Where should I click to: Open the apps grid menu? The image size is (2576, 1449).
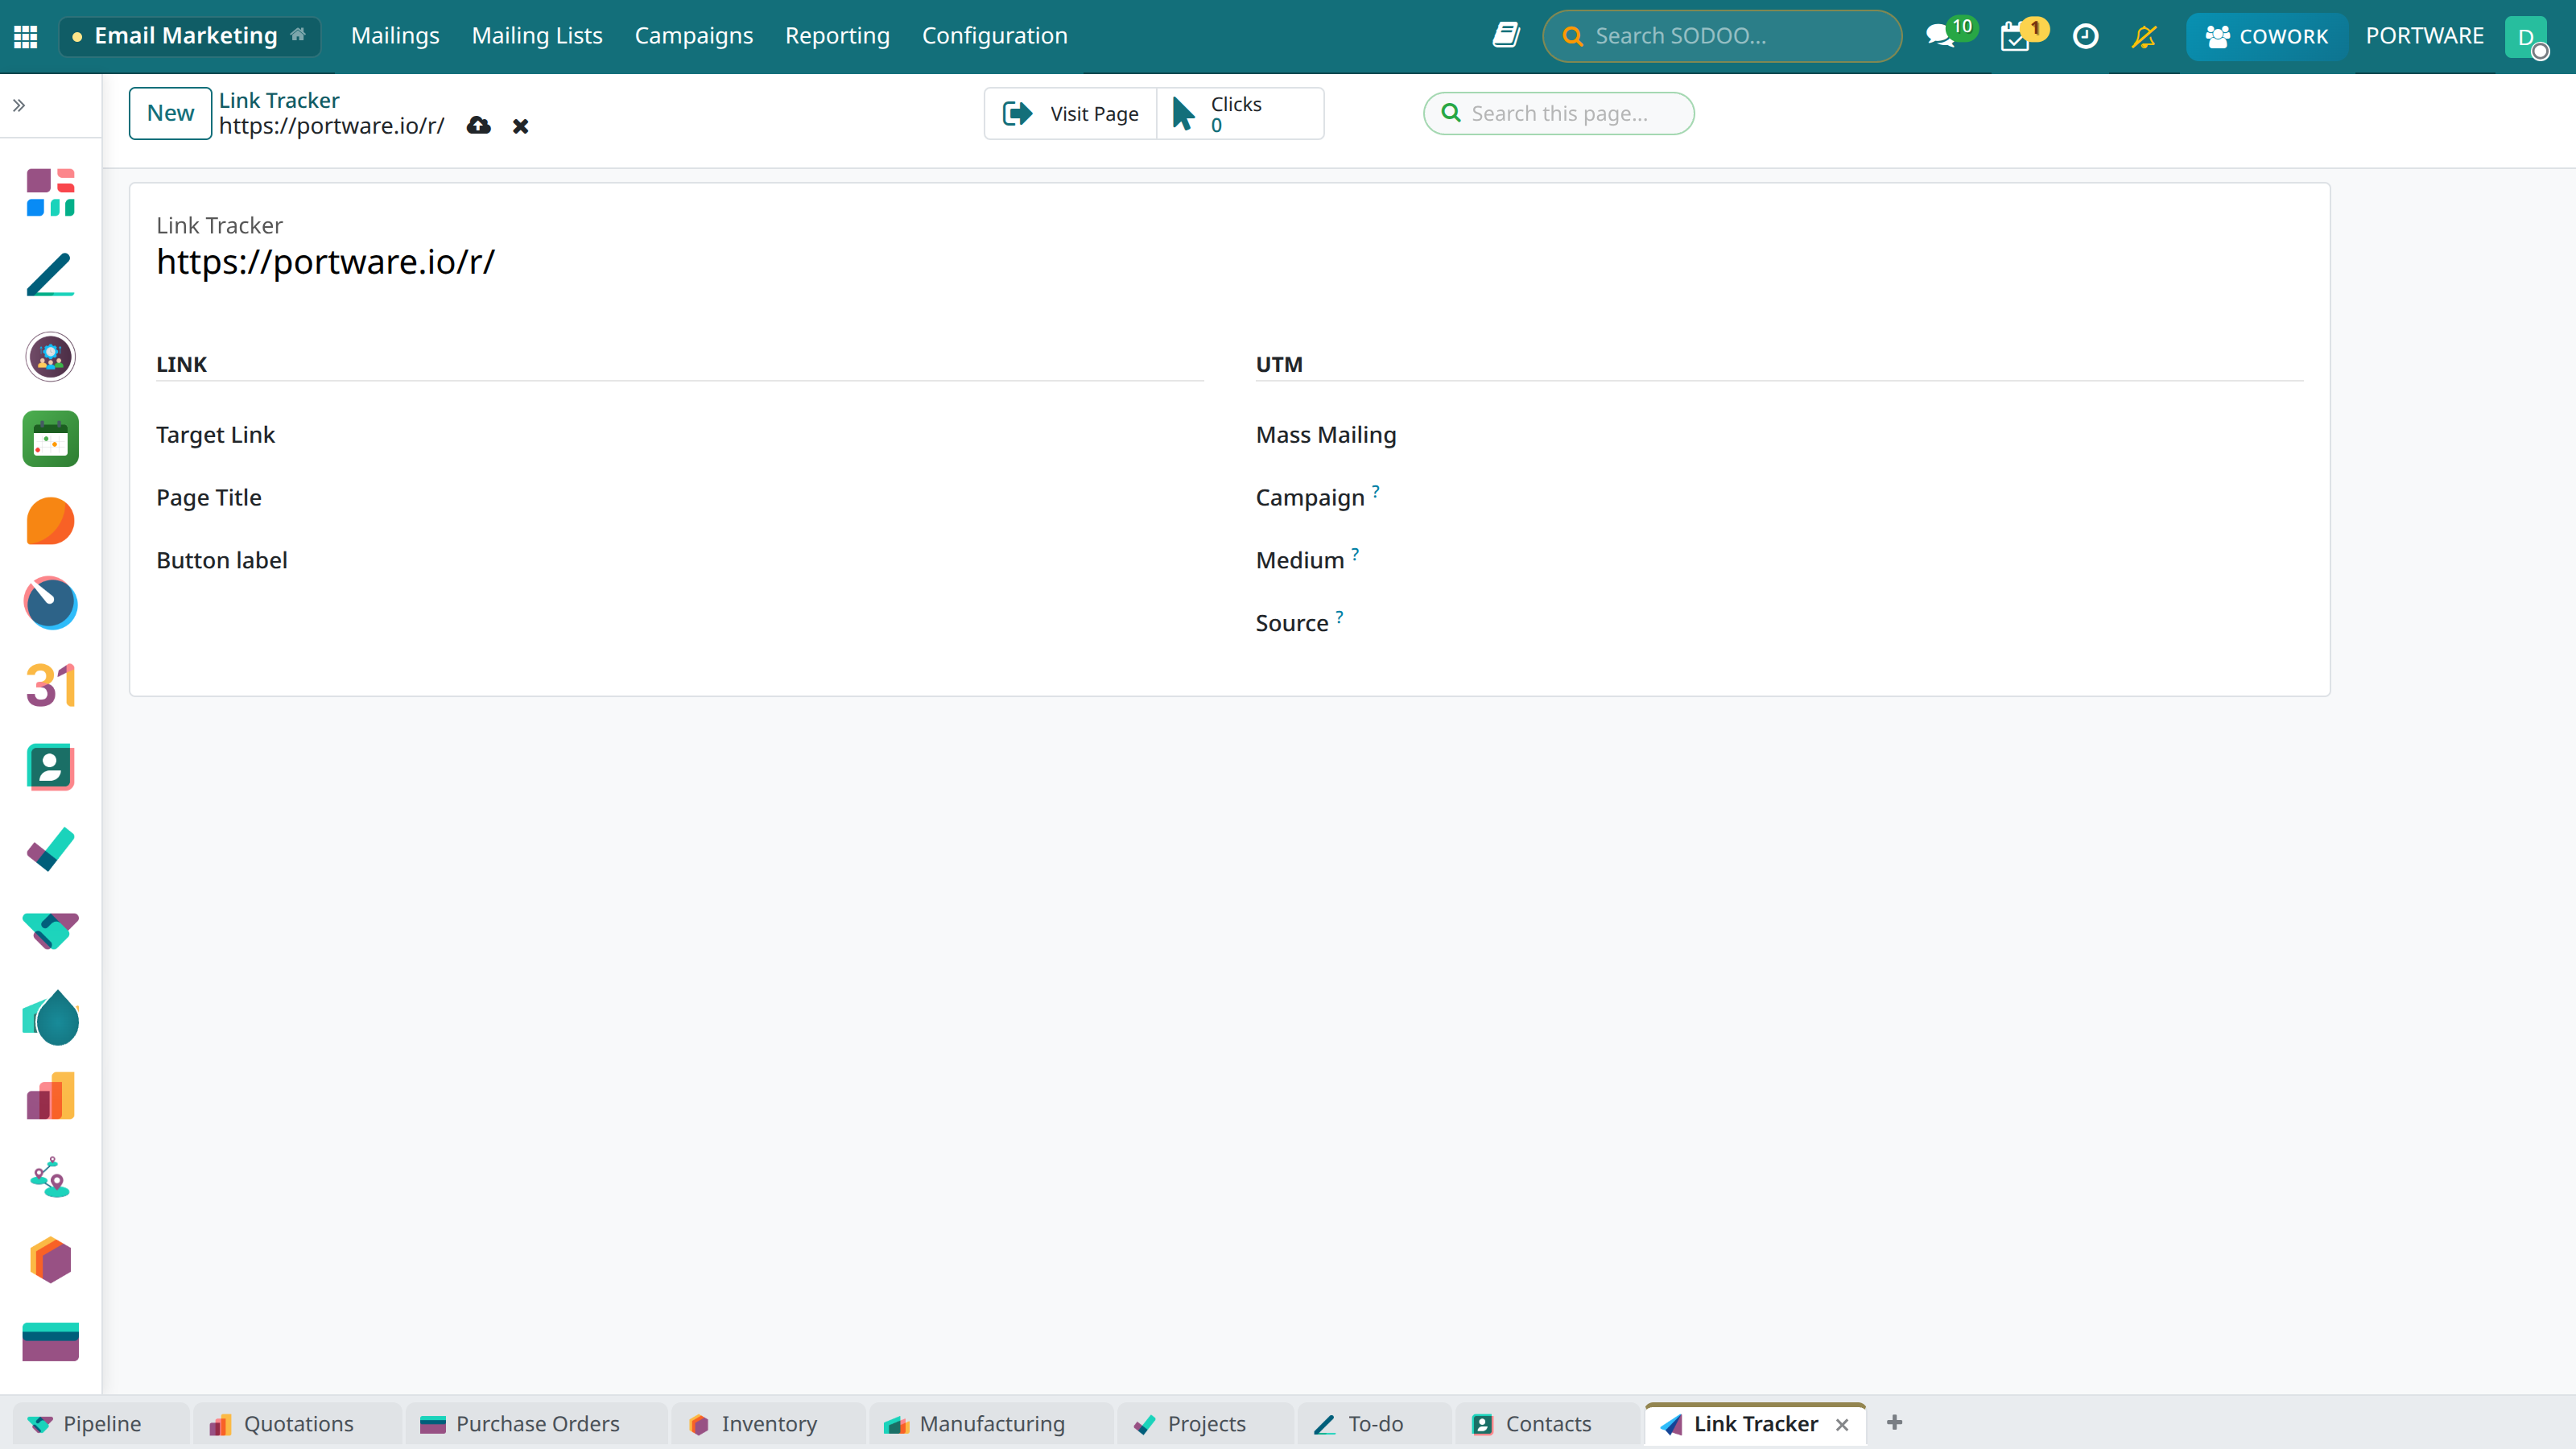coord(26,37)
